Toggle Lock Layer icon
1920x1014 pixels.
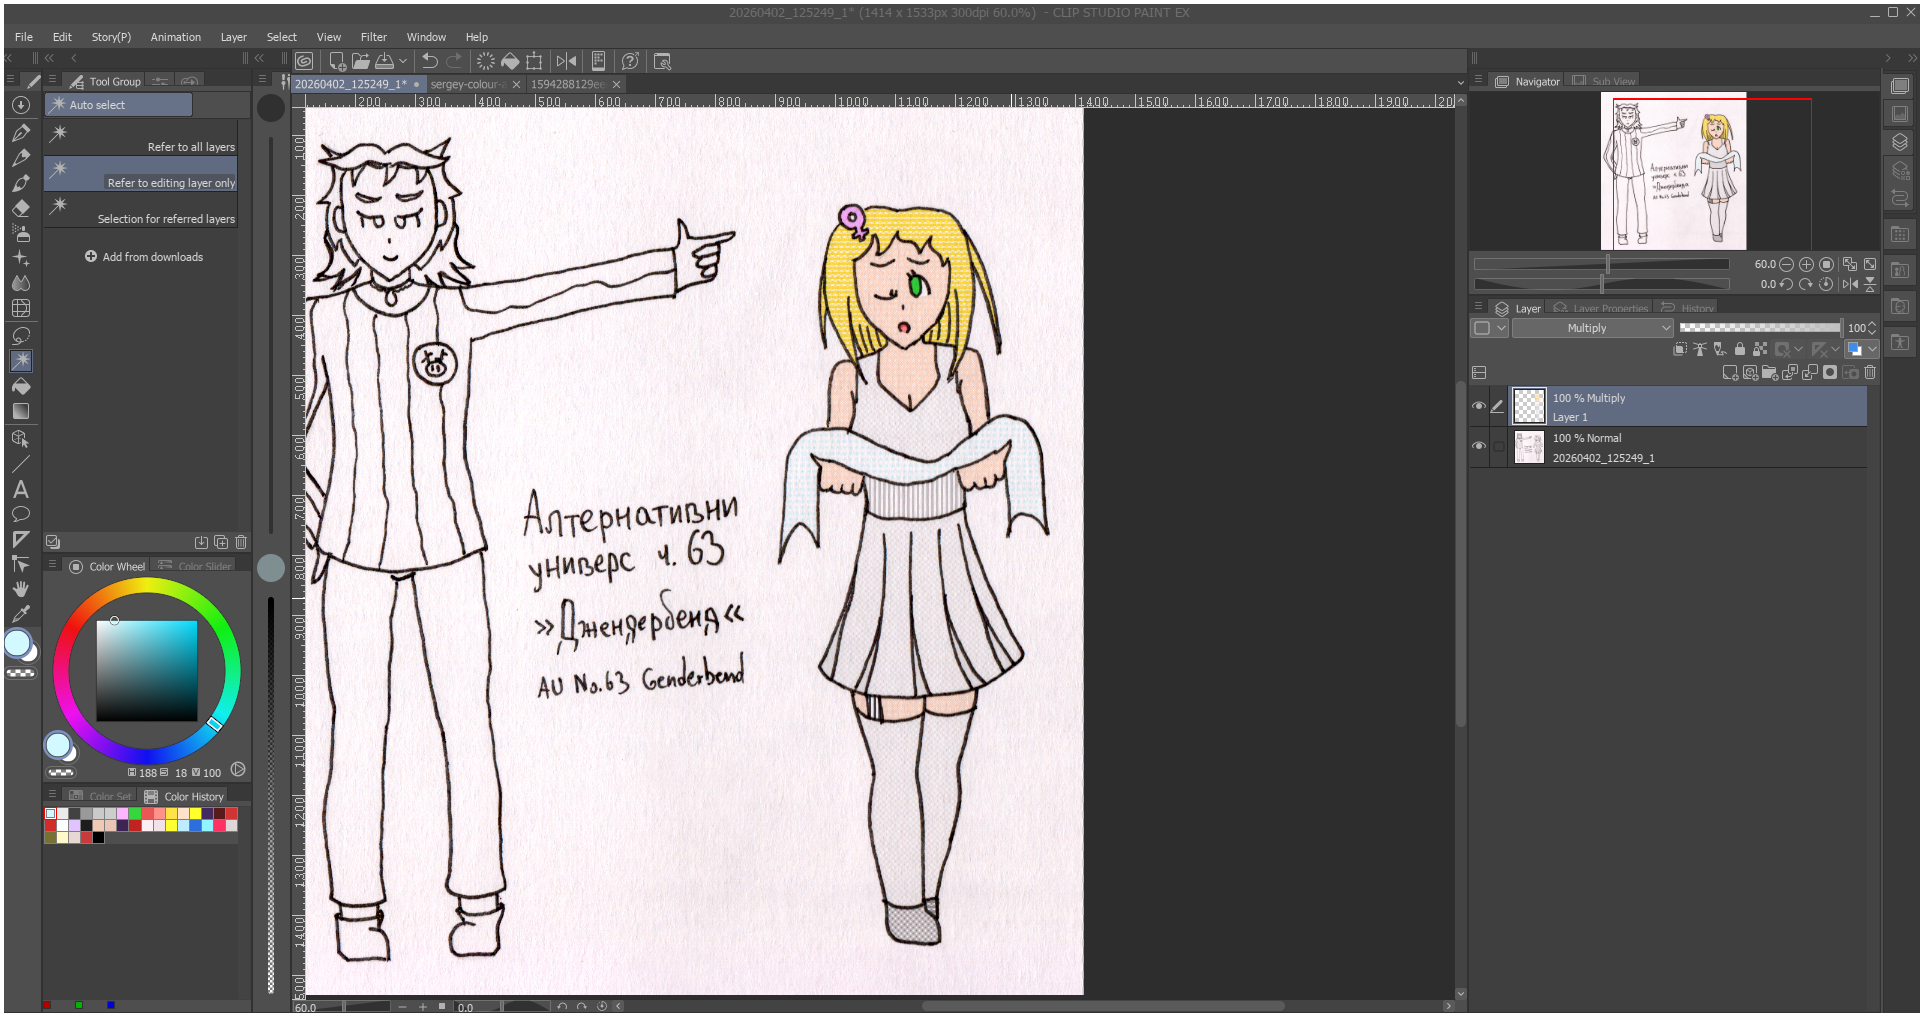pos(1740,349)
